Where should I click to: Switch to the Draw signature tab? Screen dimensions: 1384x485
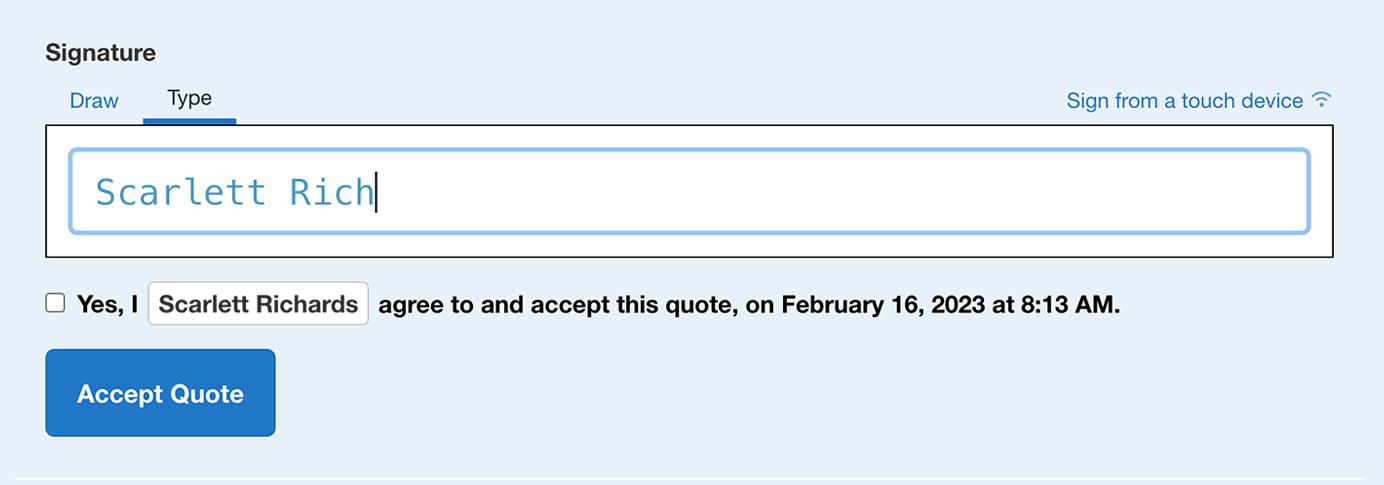pos(94,101)
